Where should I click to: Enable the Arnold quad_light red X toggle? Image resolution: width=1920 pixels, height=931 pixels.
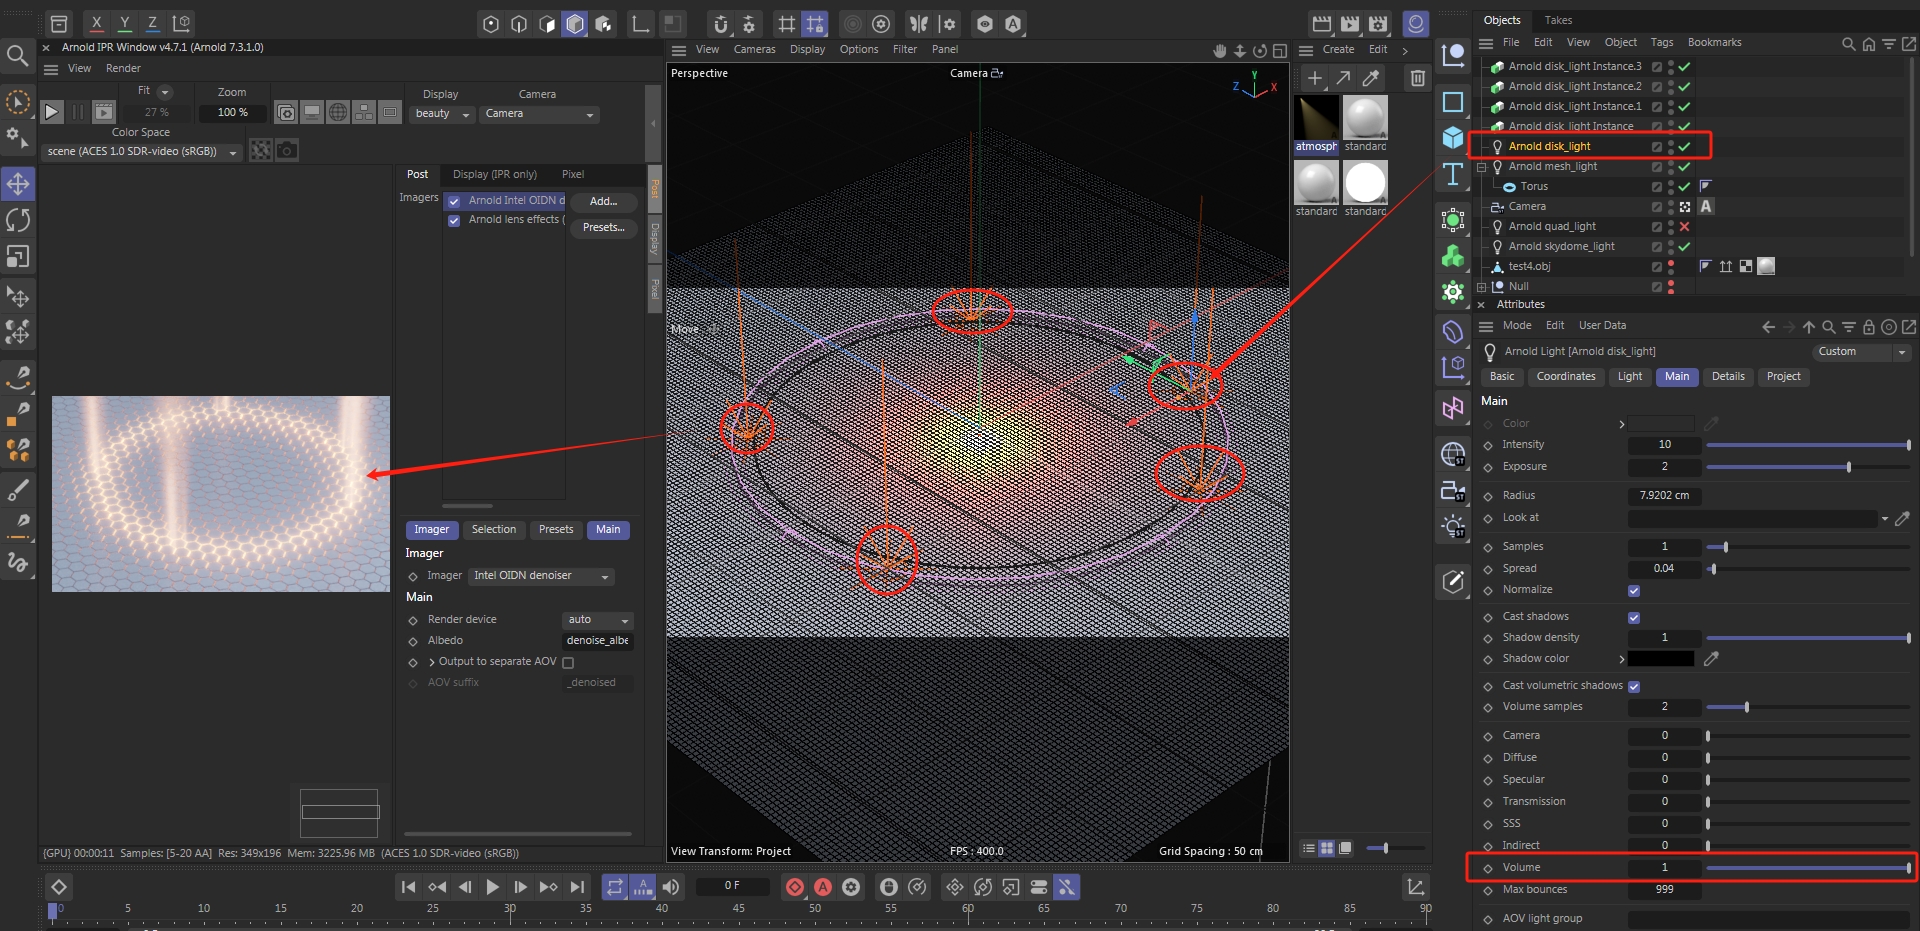[x=1685, y=227]
